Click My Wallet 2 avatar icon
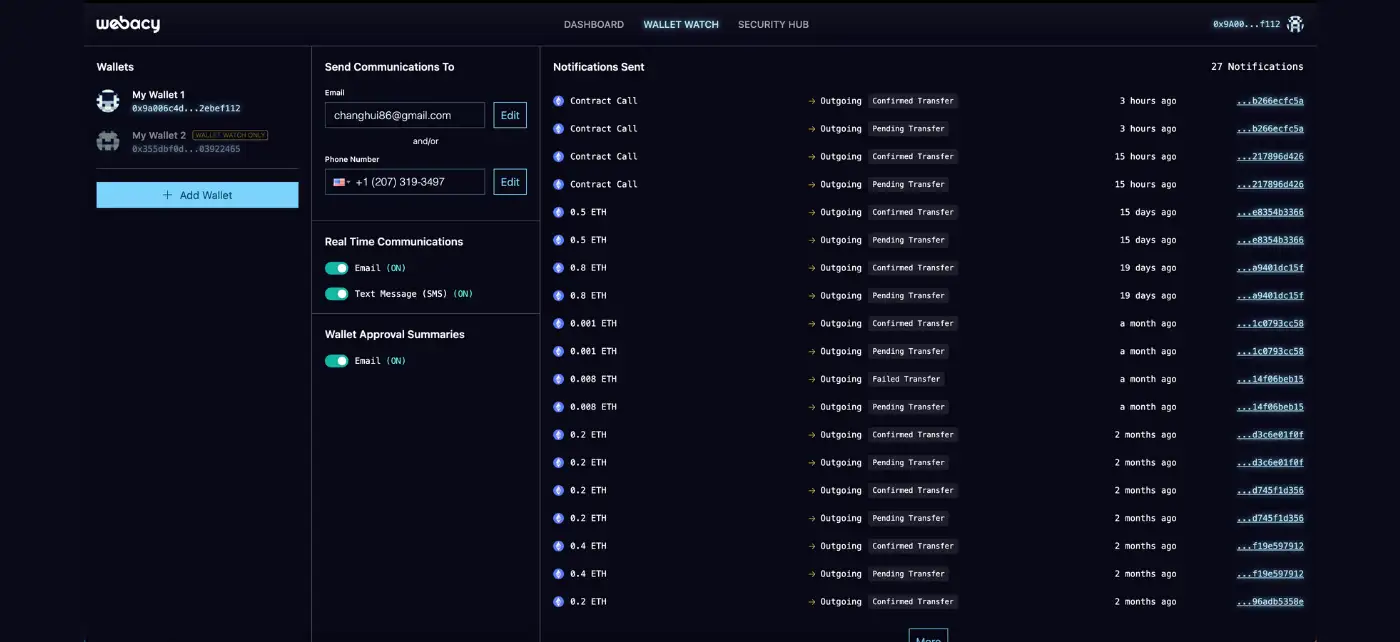This screenshot has width=1400, height=642. pyautogui.click(x=108, y=141)
